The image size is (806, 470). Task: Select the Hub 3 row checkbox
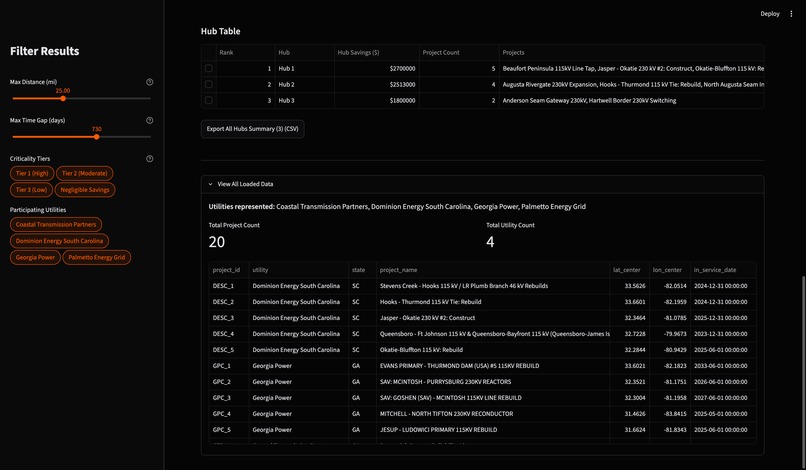tap(209, 100)
